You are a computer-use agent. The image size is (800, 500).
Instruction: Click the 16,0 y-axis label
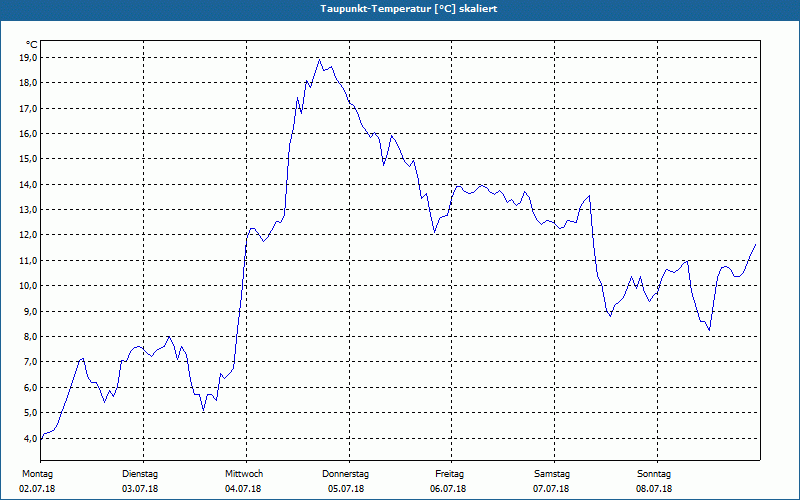[28, 134]
